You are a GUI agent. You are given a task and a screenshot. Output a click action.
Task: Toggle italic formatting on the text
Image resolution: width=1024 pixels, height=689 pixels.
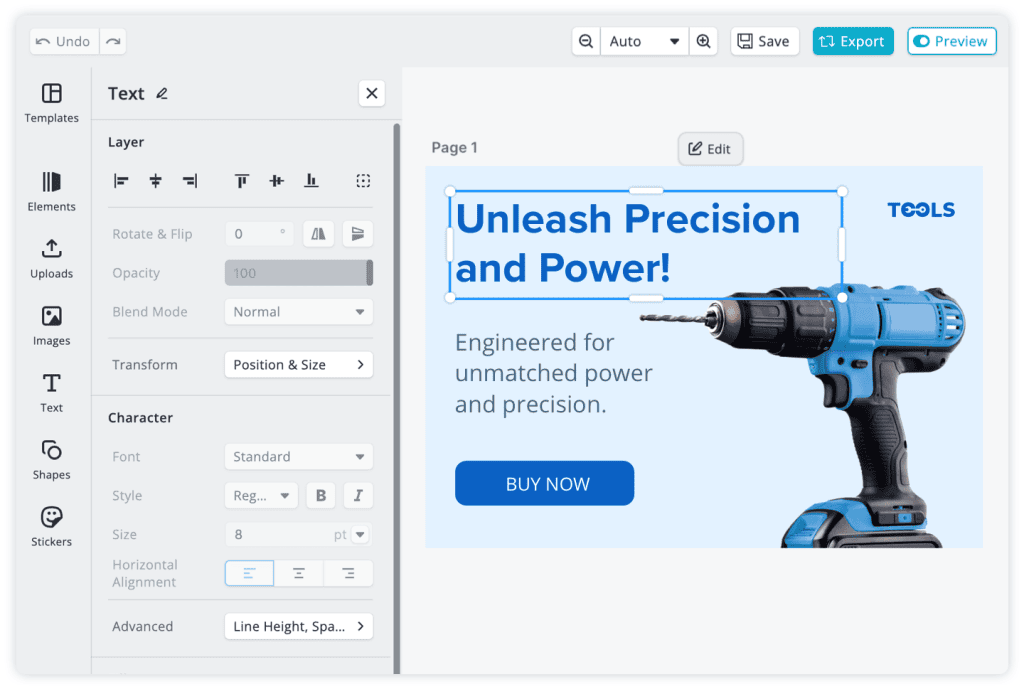(x=357, y=495)
